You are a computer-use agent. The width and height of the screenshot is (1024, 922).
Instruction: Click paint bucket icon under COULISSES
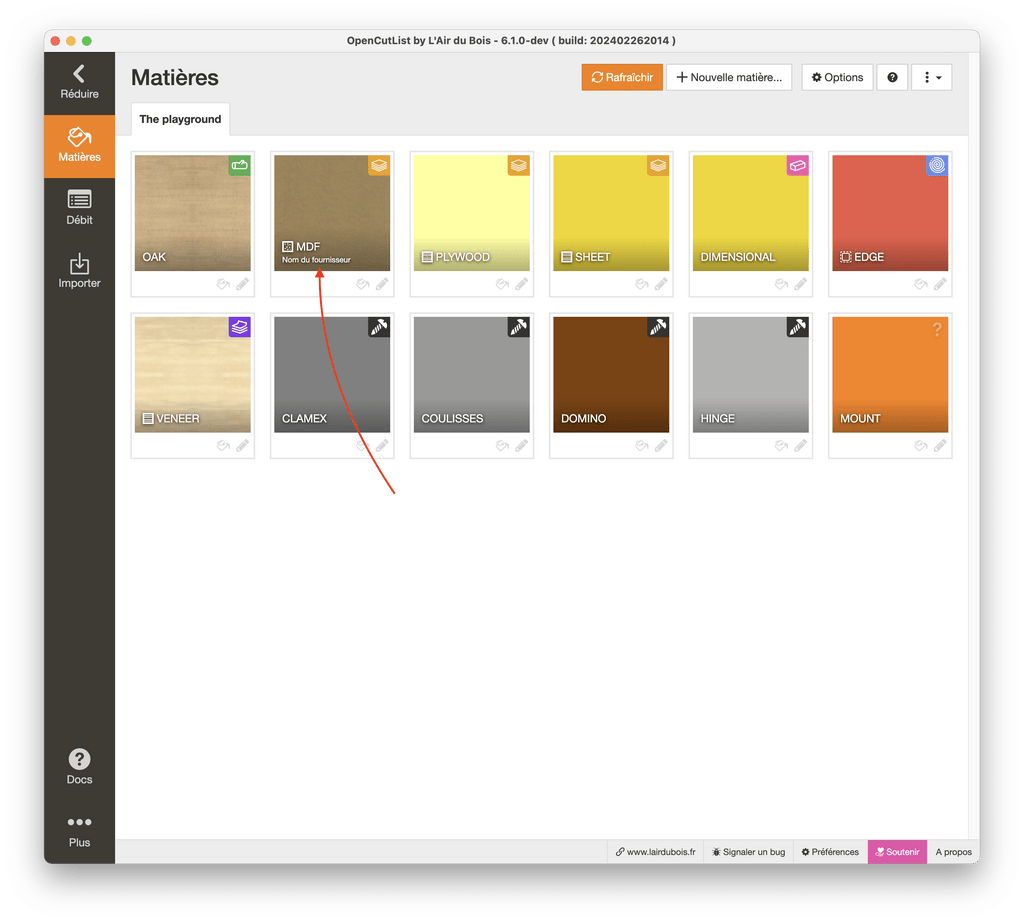click(502, 446)
